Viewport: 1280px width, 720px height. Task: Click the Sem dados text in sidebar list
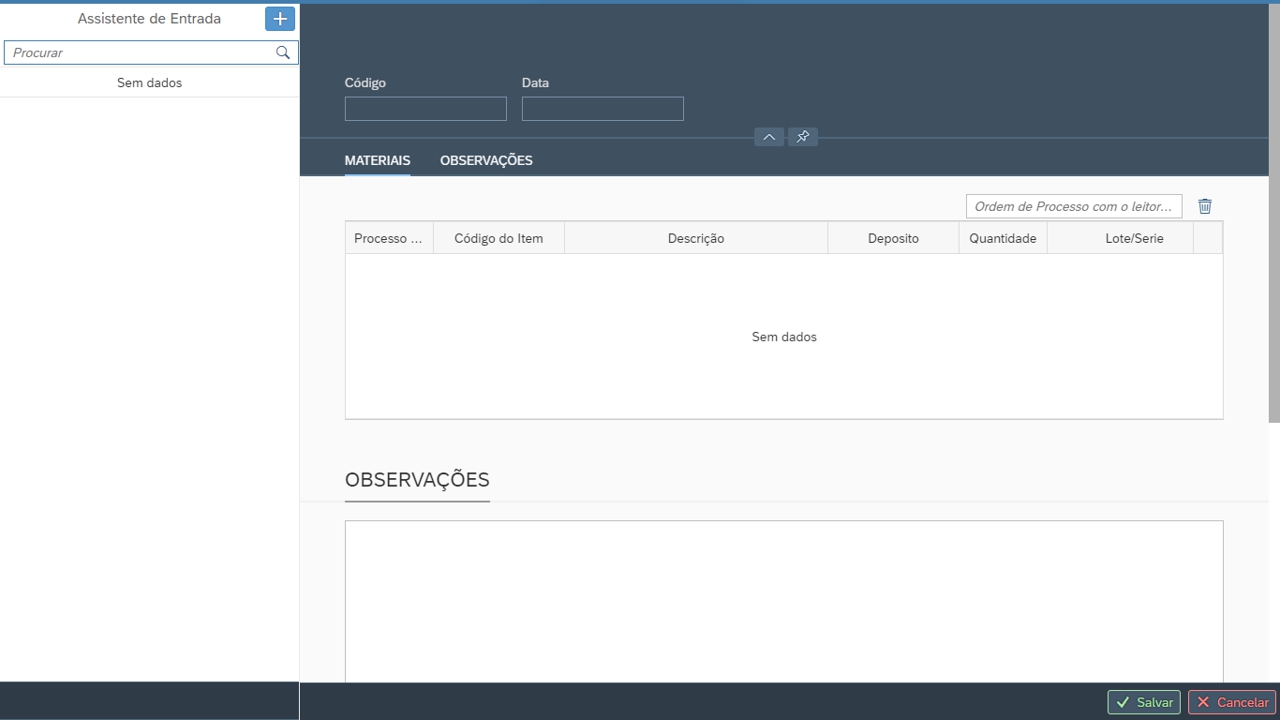point(149,83)
